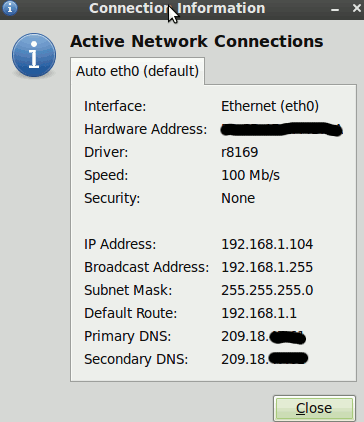Click the Secondary DNS: label
364x422 pixels.
(136, 359)
